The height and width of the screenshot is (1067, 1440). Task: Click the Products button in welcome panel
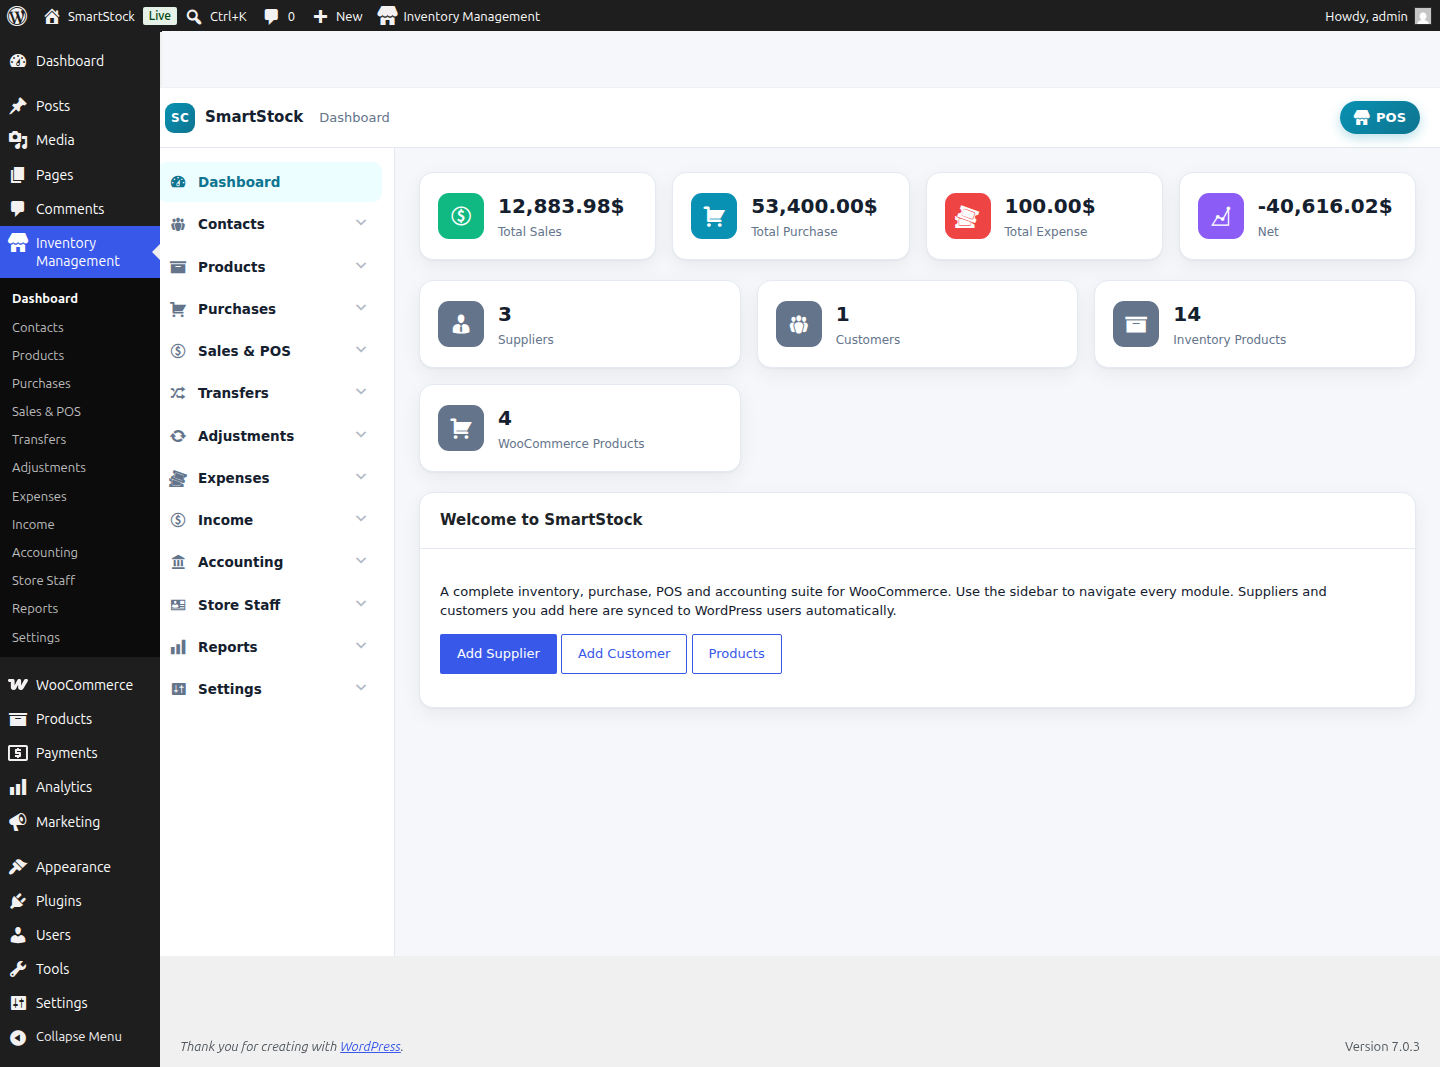[737, 654]
